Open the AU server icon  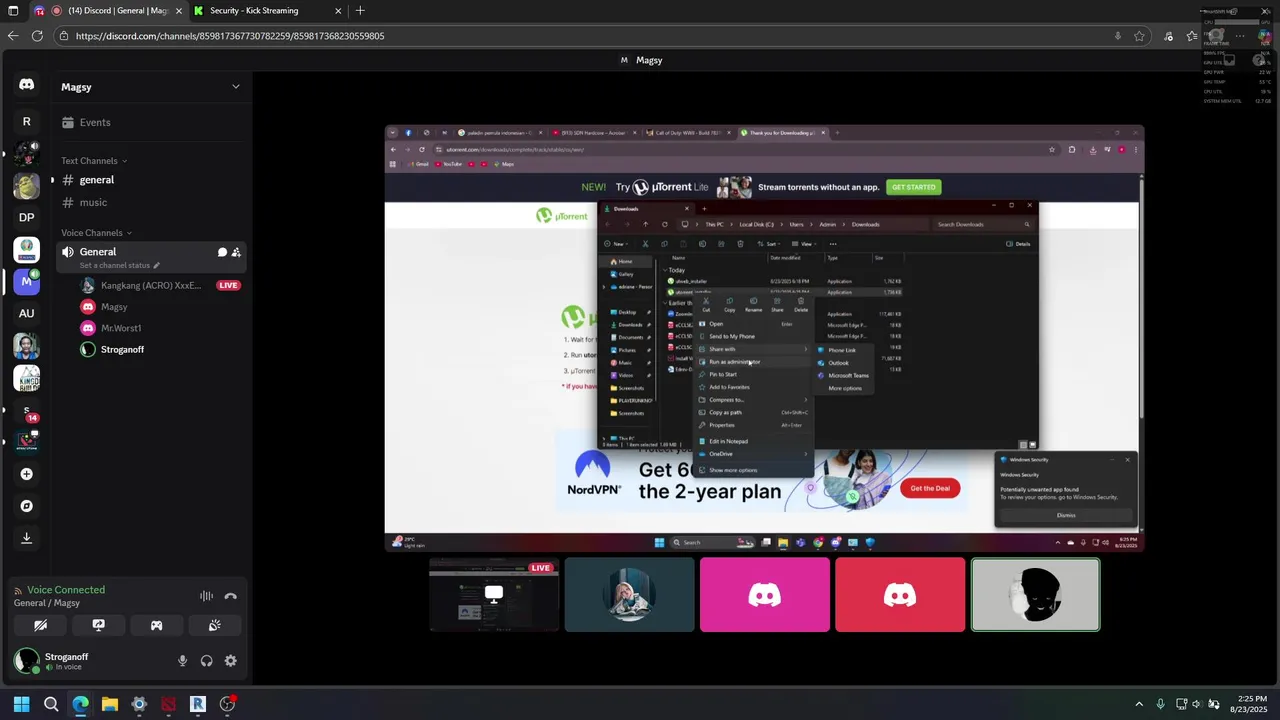[27, 313]
